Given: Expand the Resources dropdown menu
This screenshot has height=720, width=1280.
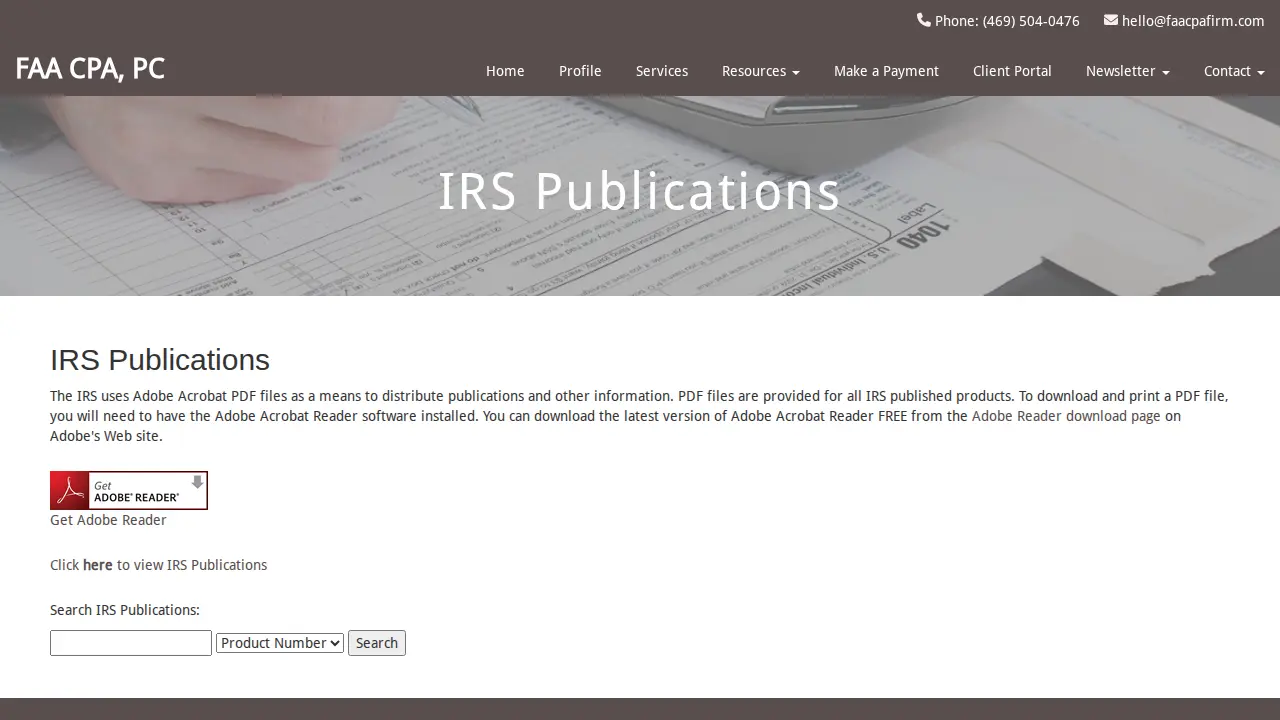Looking at the screenshot, I should [760, 71].
